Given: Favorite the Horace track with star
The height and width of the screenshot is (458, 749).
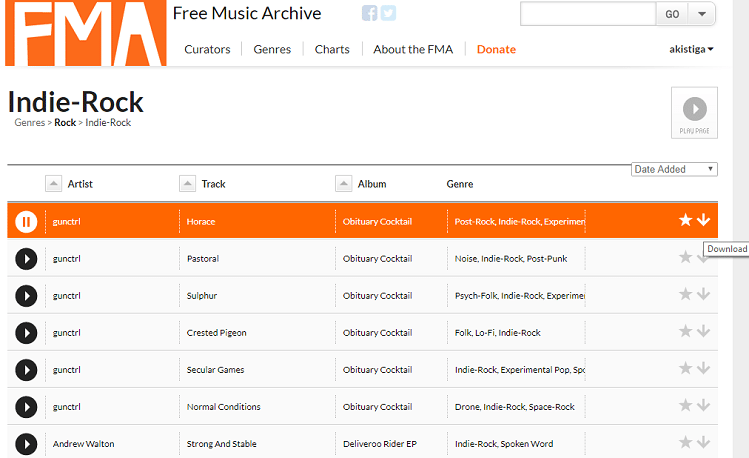Looking at the screenshot, I should (685, 220).
